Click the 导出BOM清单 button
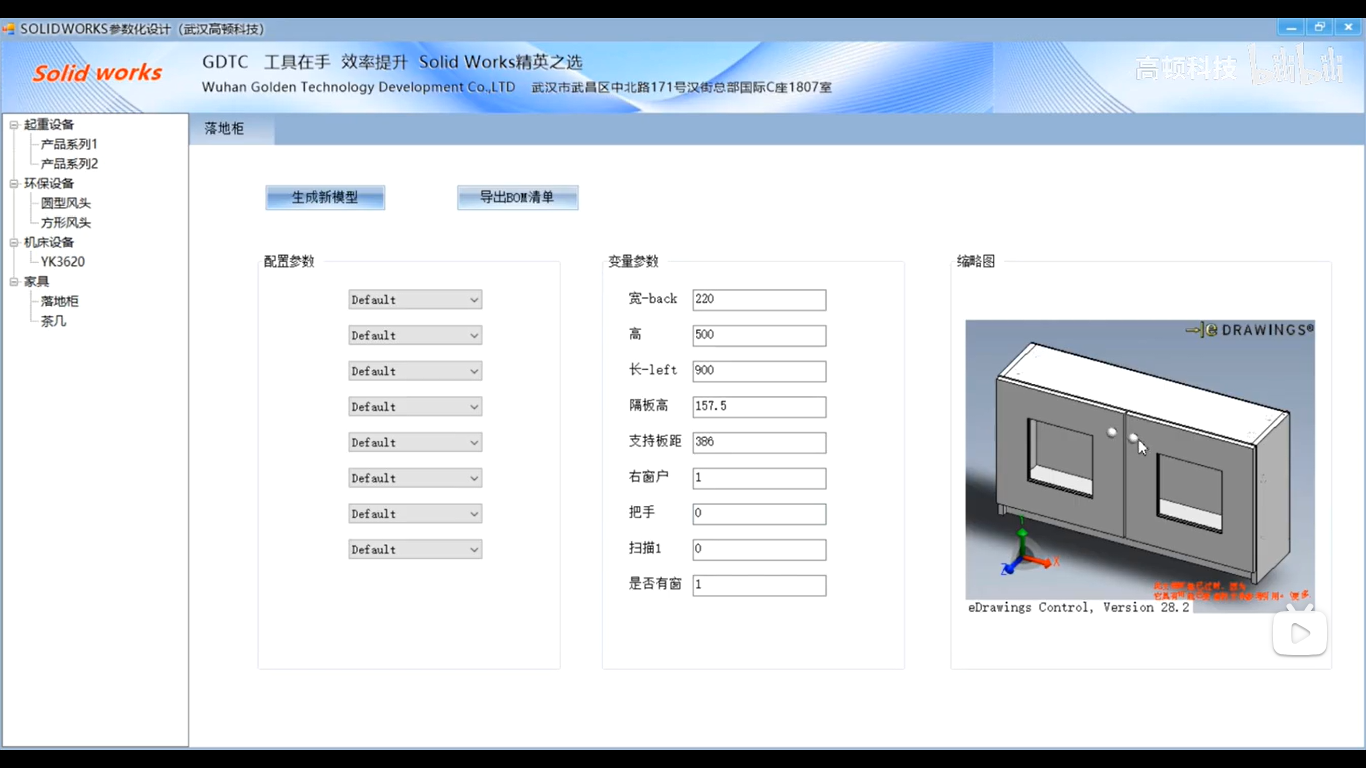Screen dimensions: 1366x768 (517, 197)
